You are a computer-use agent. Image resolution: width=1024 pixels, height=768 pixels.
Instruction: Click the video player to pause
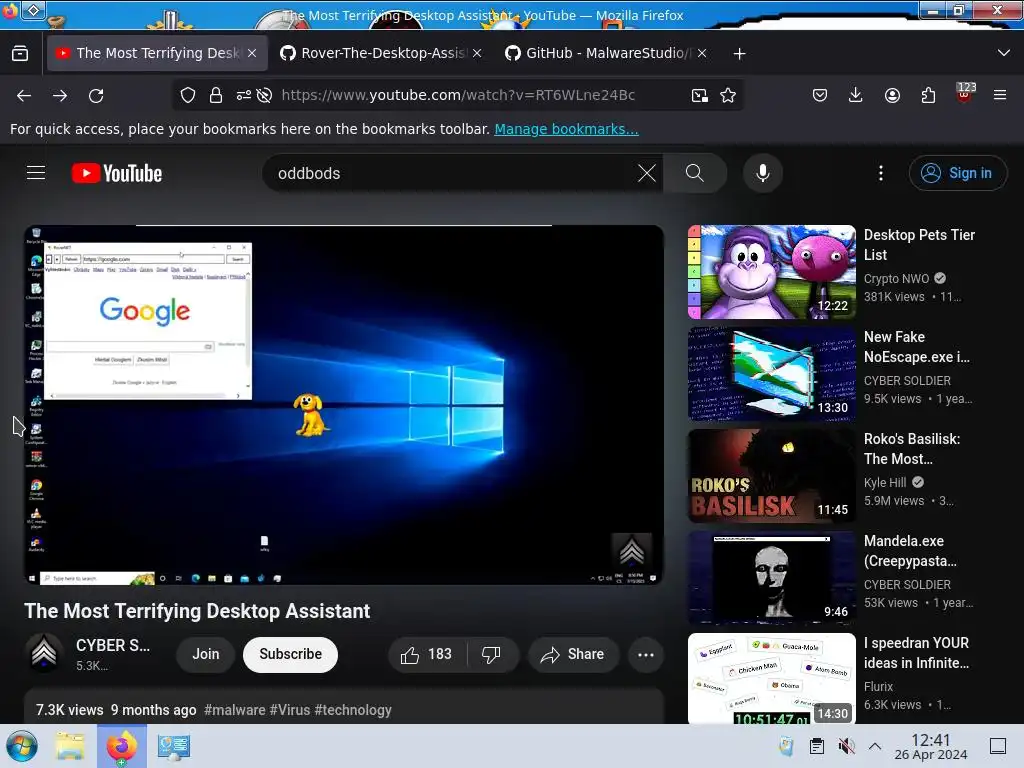[x=344, y=405]
